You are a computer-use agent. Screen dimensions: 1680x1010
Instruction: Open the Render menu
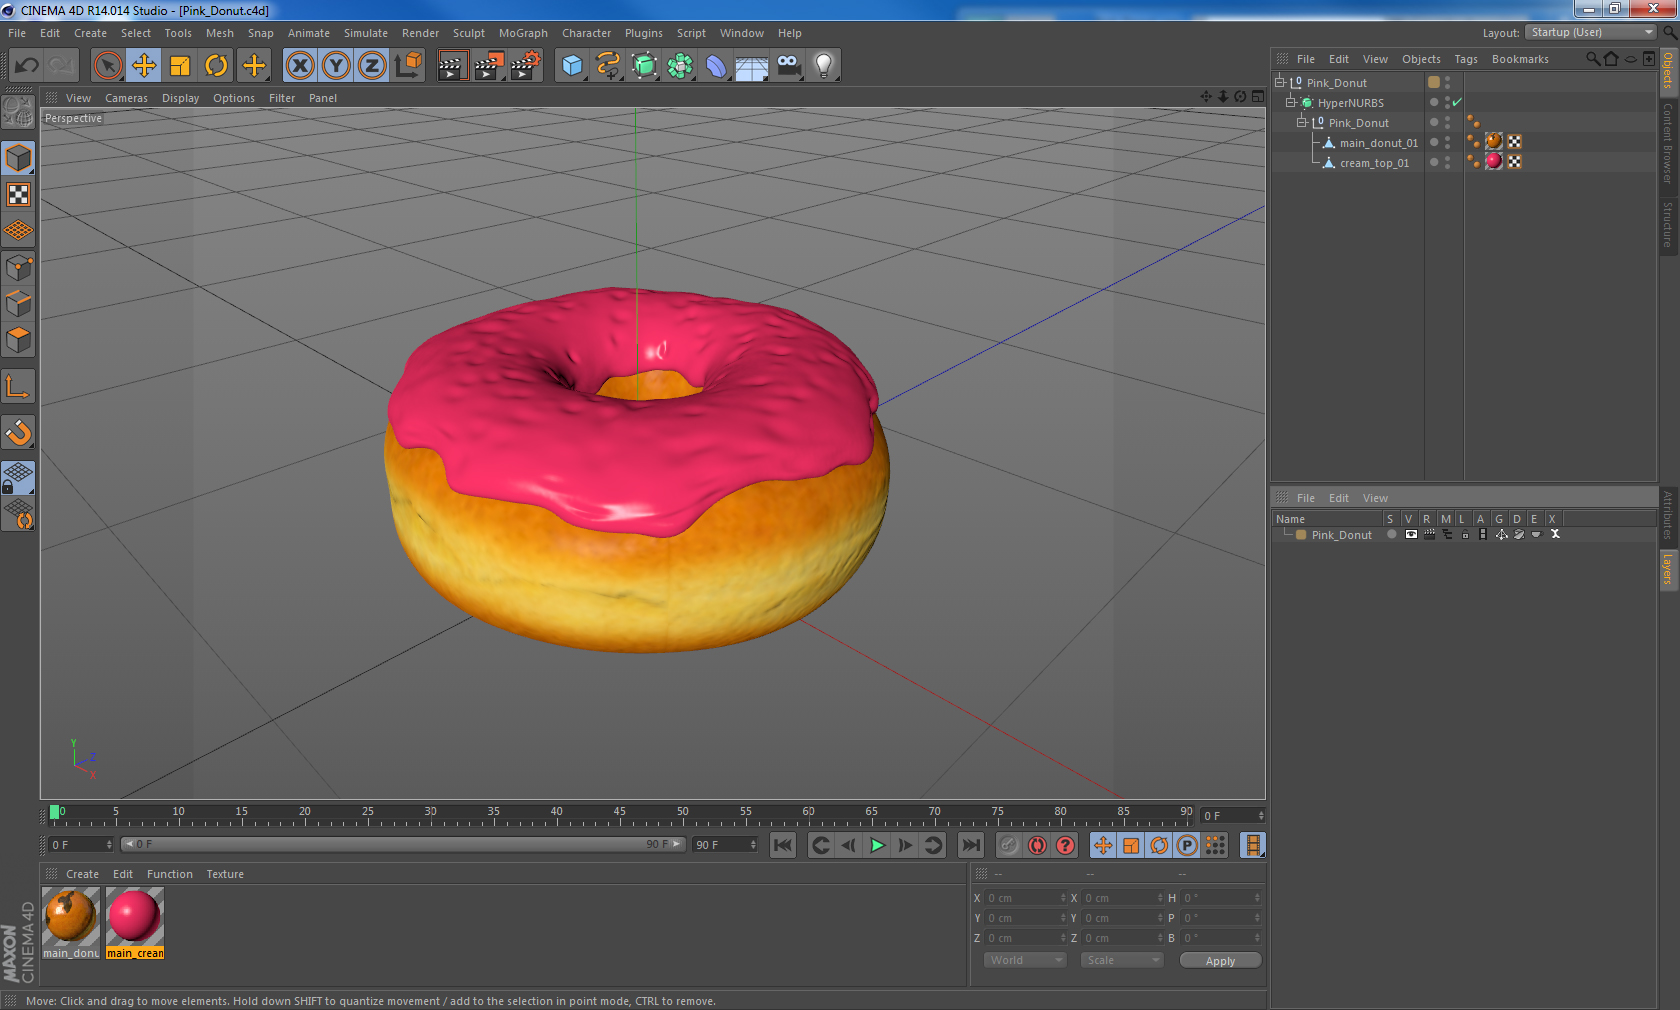(420, 33)
